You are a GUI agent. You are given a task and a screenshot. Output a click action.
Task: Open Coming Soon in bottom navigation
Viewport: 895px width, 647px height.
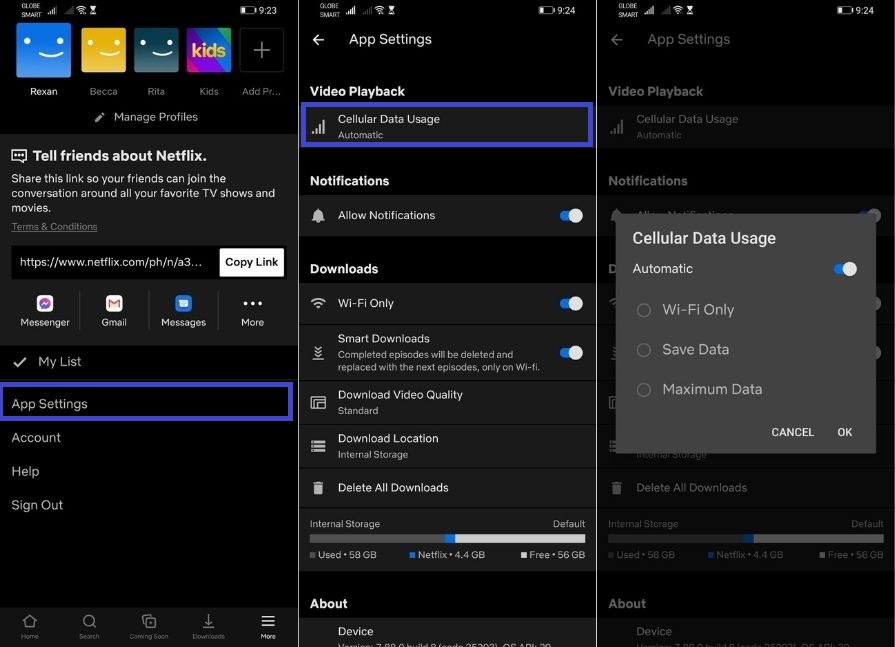pos(149,622)
